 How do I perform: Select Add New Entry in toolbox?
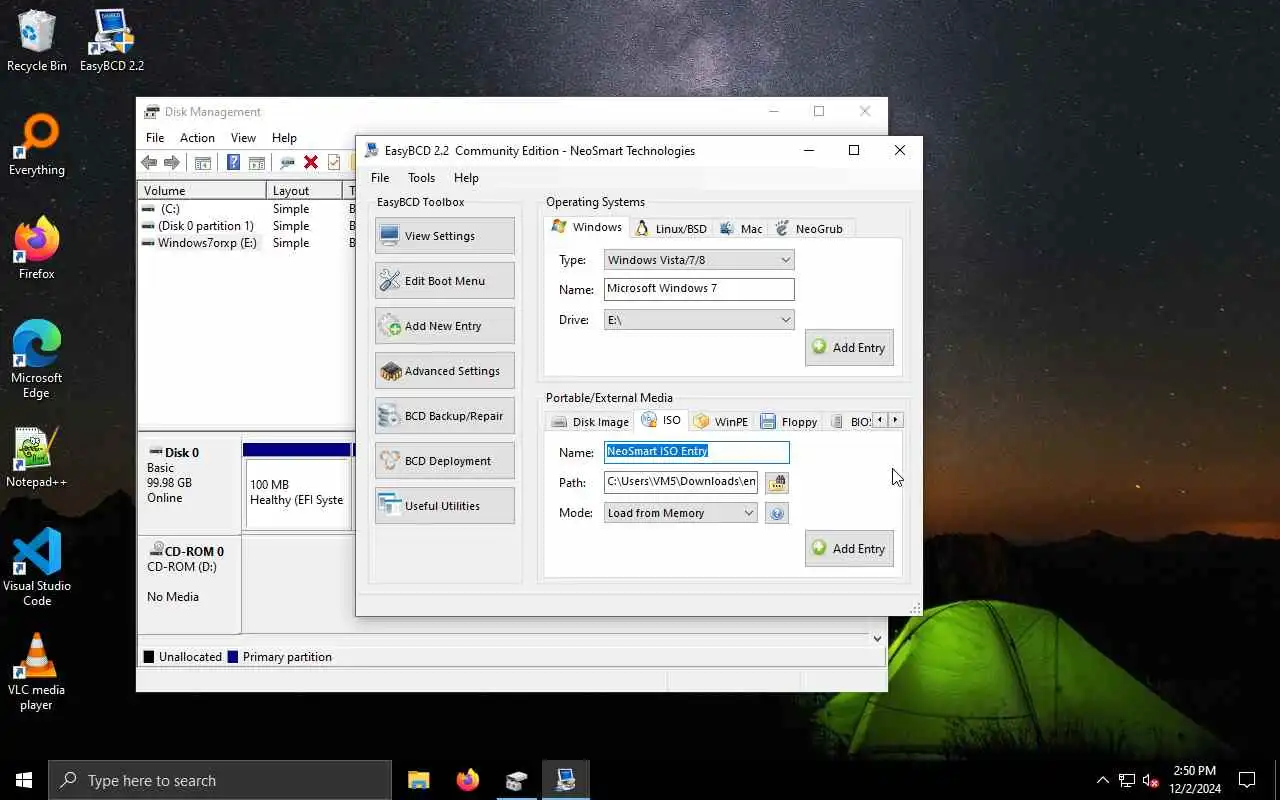click(x=445, y=326)
